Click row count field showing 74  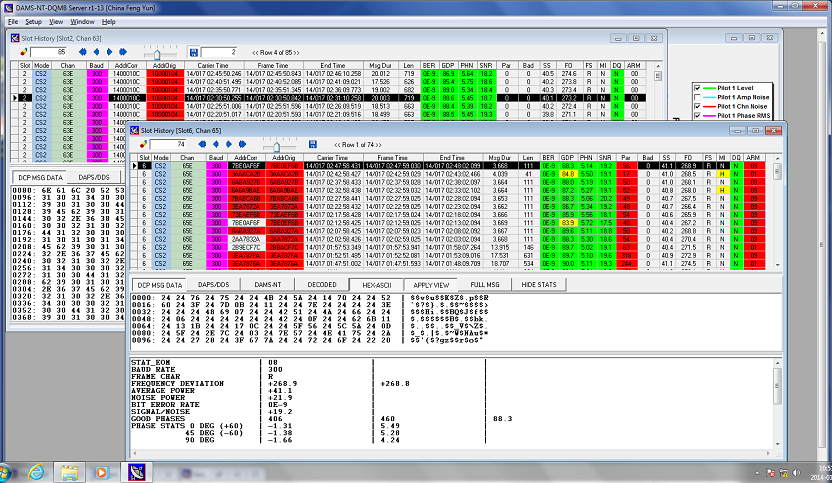point(168,144)
